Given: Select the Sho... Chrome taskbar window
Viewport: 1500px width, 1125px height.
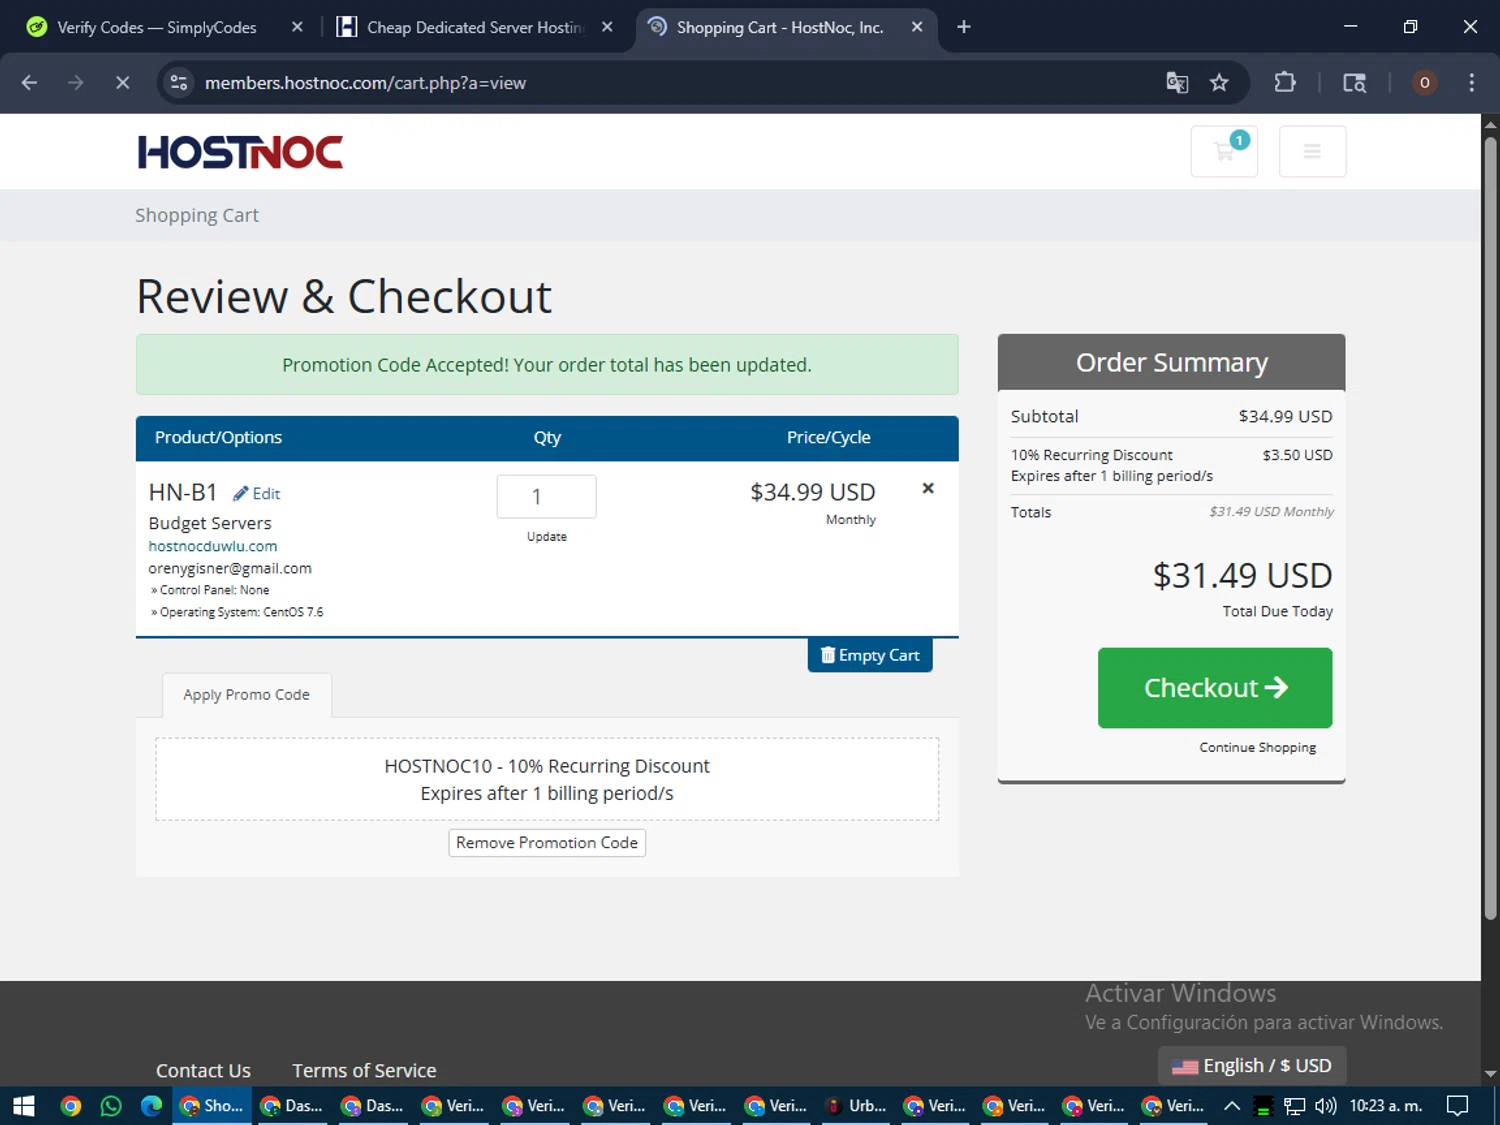Looking at the screenshot, I should [x=212, y=1106].
